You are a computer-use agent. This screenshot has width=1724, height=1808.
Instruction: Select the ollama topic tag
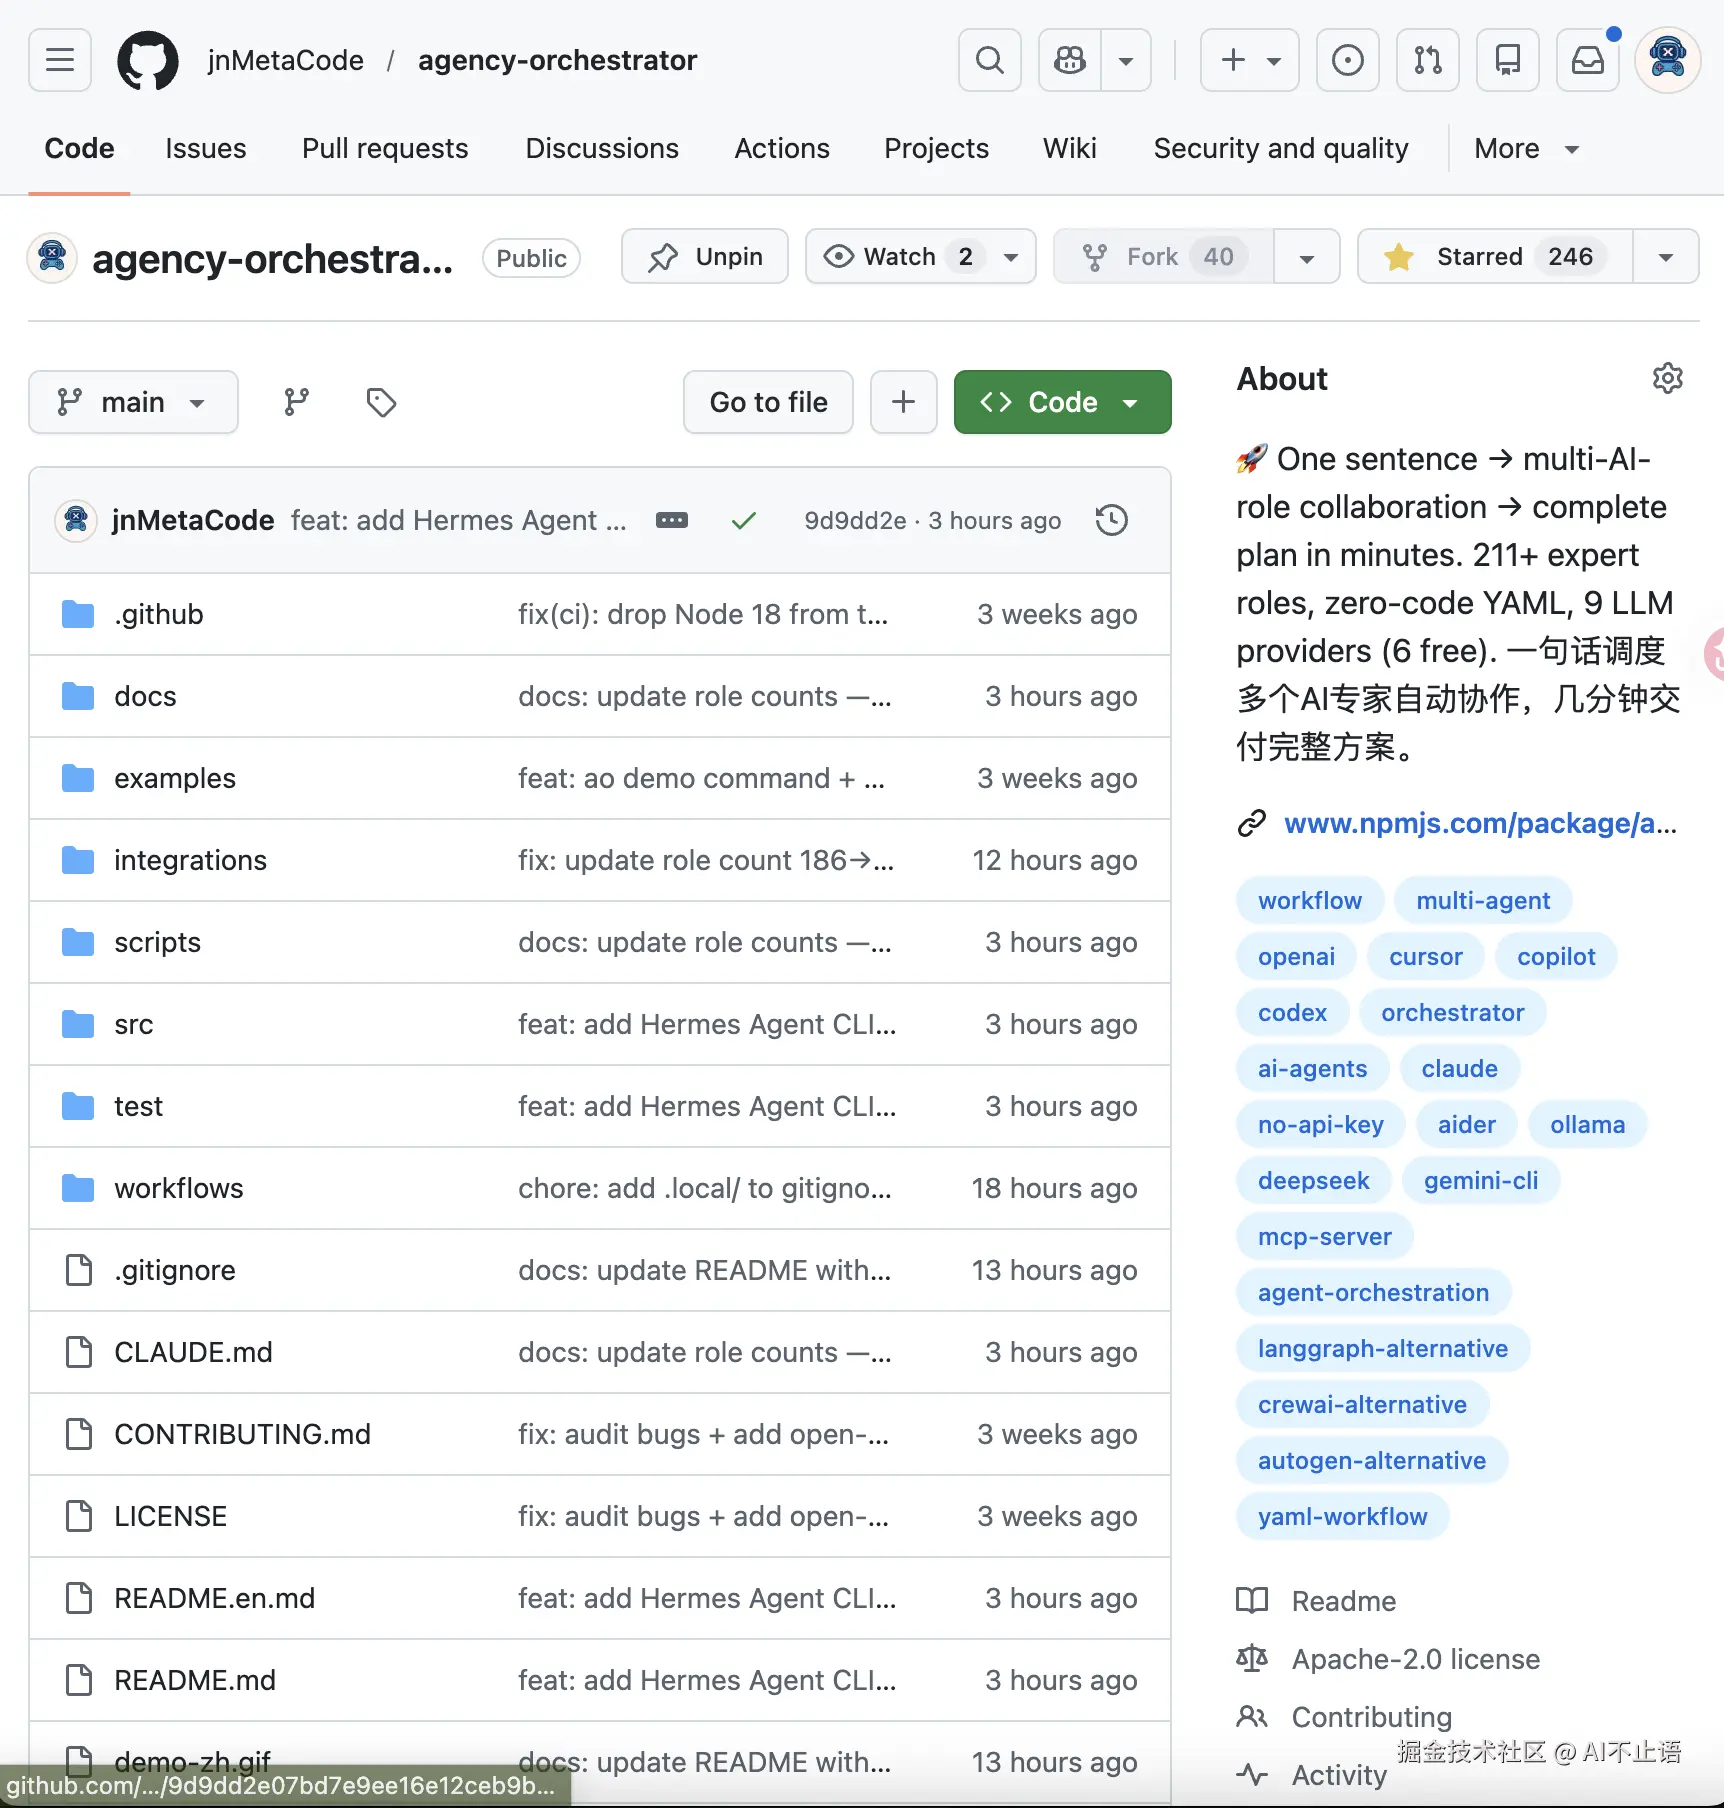[1587, 1124]
